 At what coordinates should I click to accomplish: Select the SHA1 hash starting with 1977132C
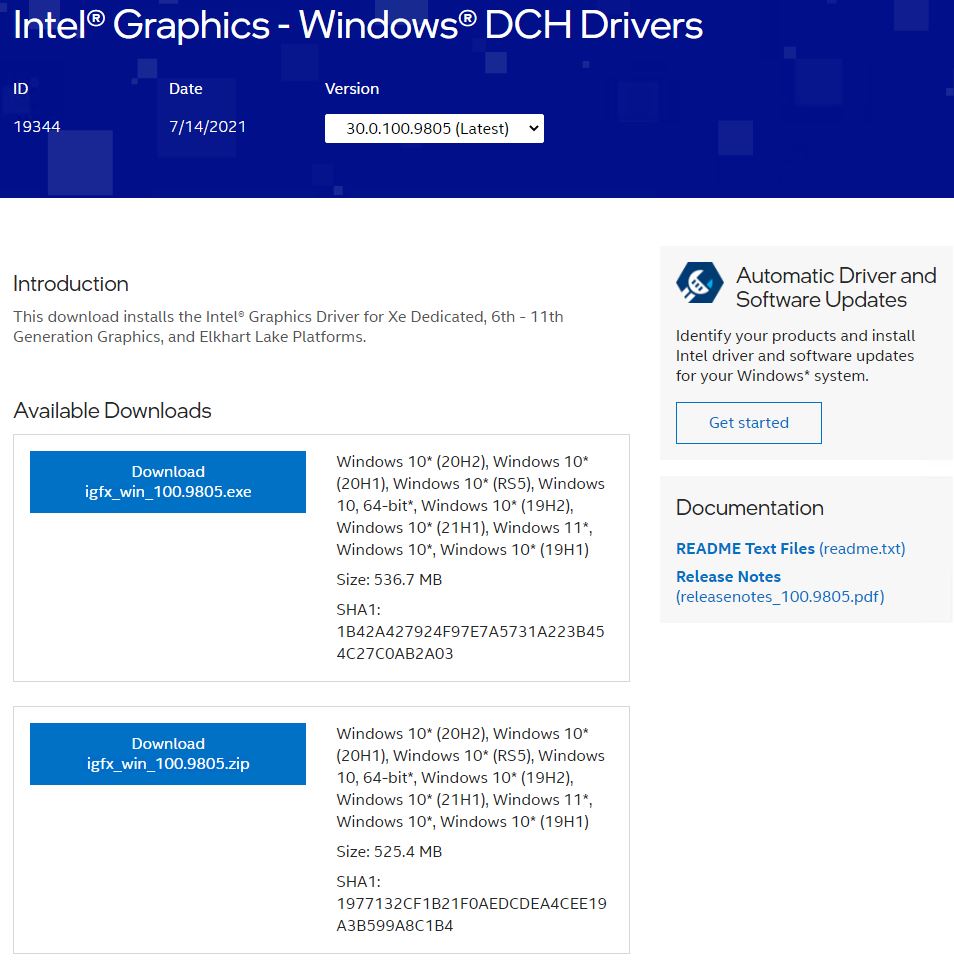pos(471,914)
